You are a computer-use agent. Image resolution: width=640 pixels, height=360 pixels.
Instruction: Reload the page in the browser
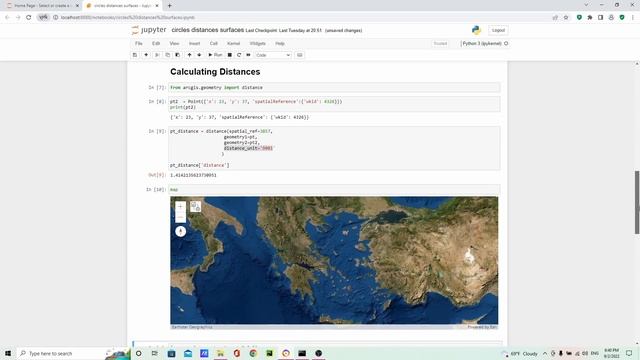(x=29, y=18)
